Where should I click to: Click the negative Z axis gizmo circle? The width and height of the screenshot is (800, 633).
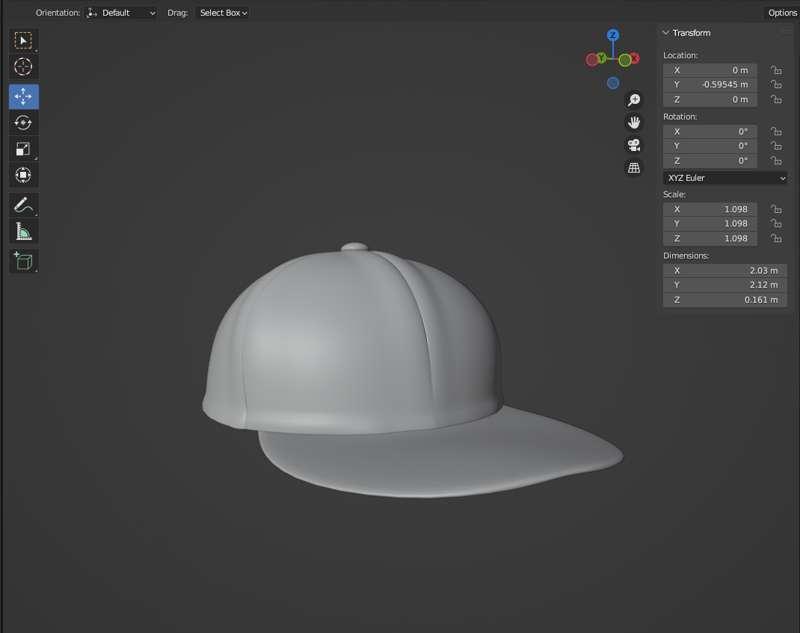pyautogui.click(x=613, y=83)
